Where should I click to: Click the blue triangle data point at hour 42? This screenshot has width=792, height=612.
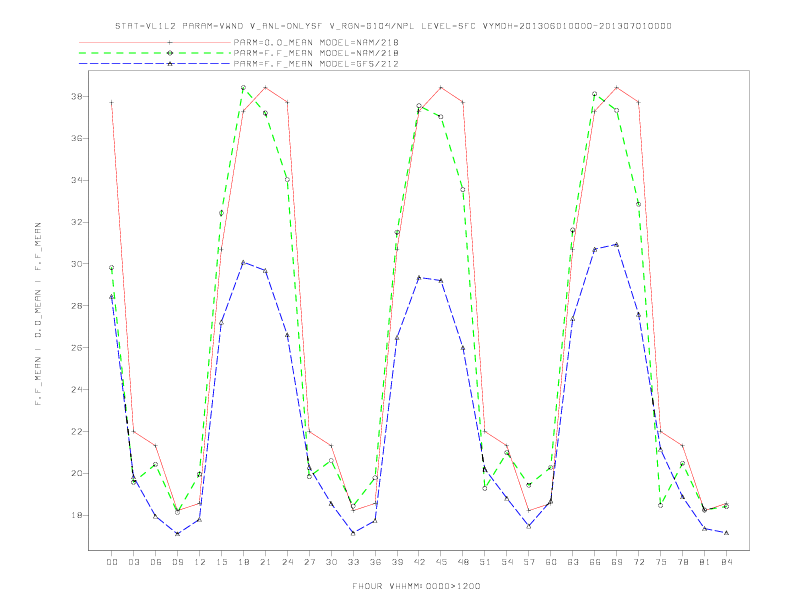point(419,278)
